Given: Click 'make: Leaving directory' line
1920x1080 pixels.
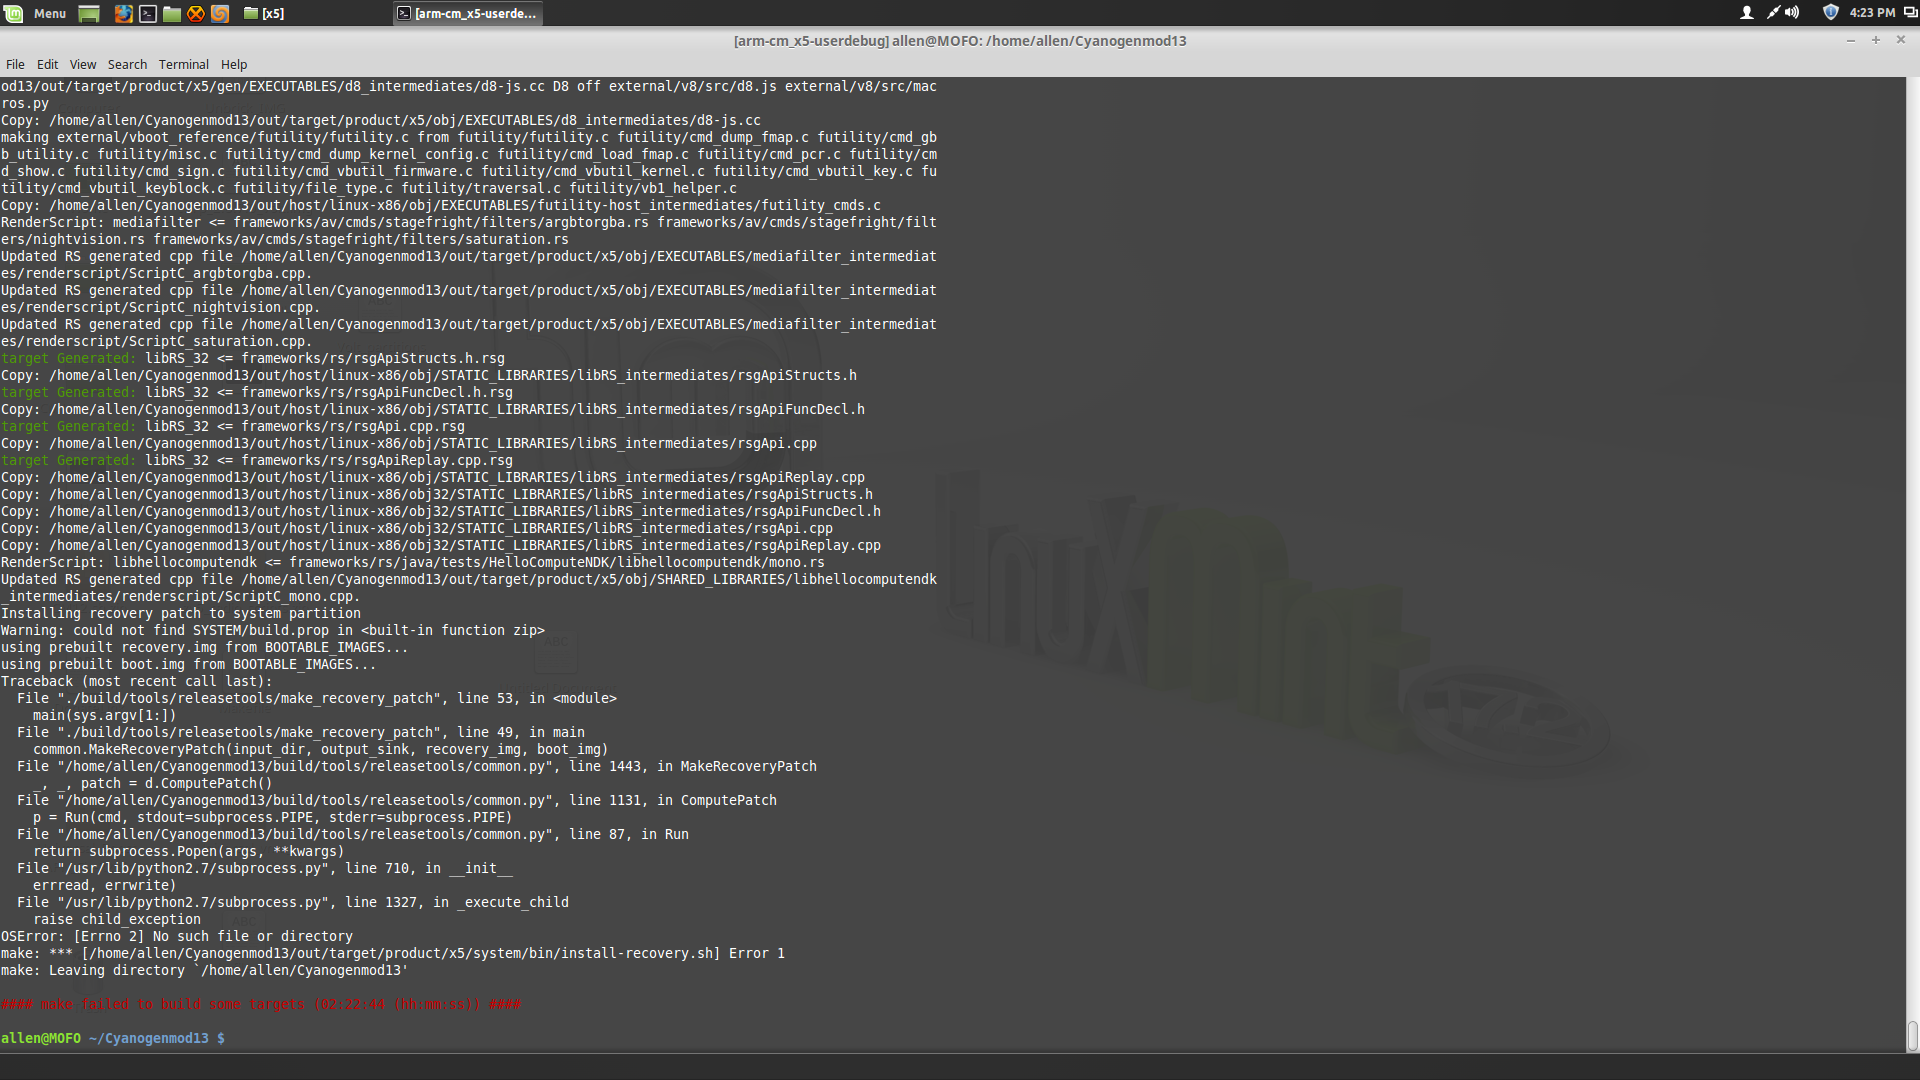Looking at the screenshot, I should (x=205, y=970).
